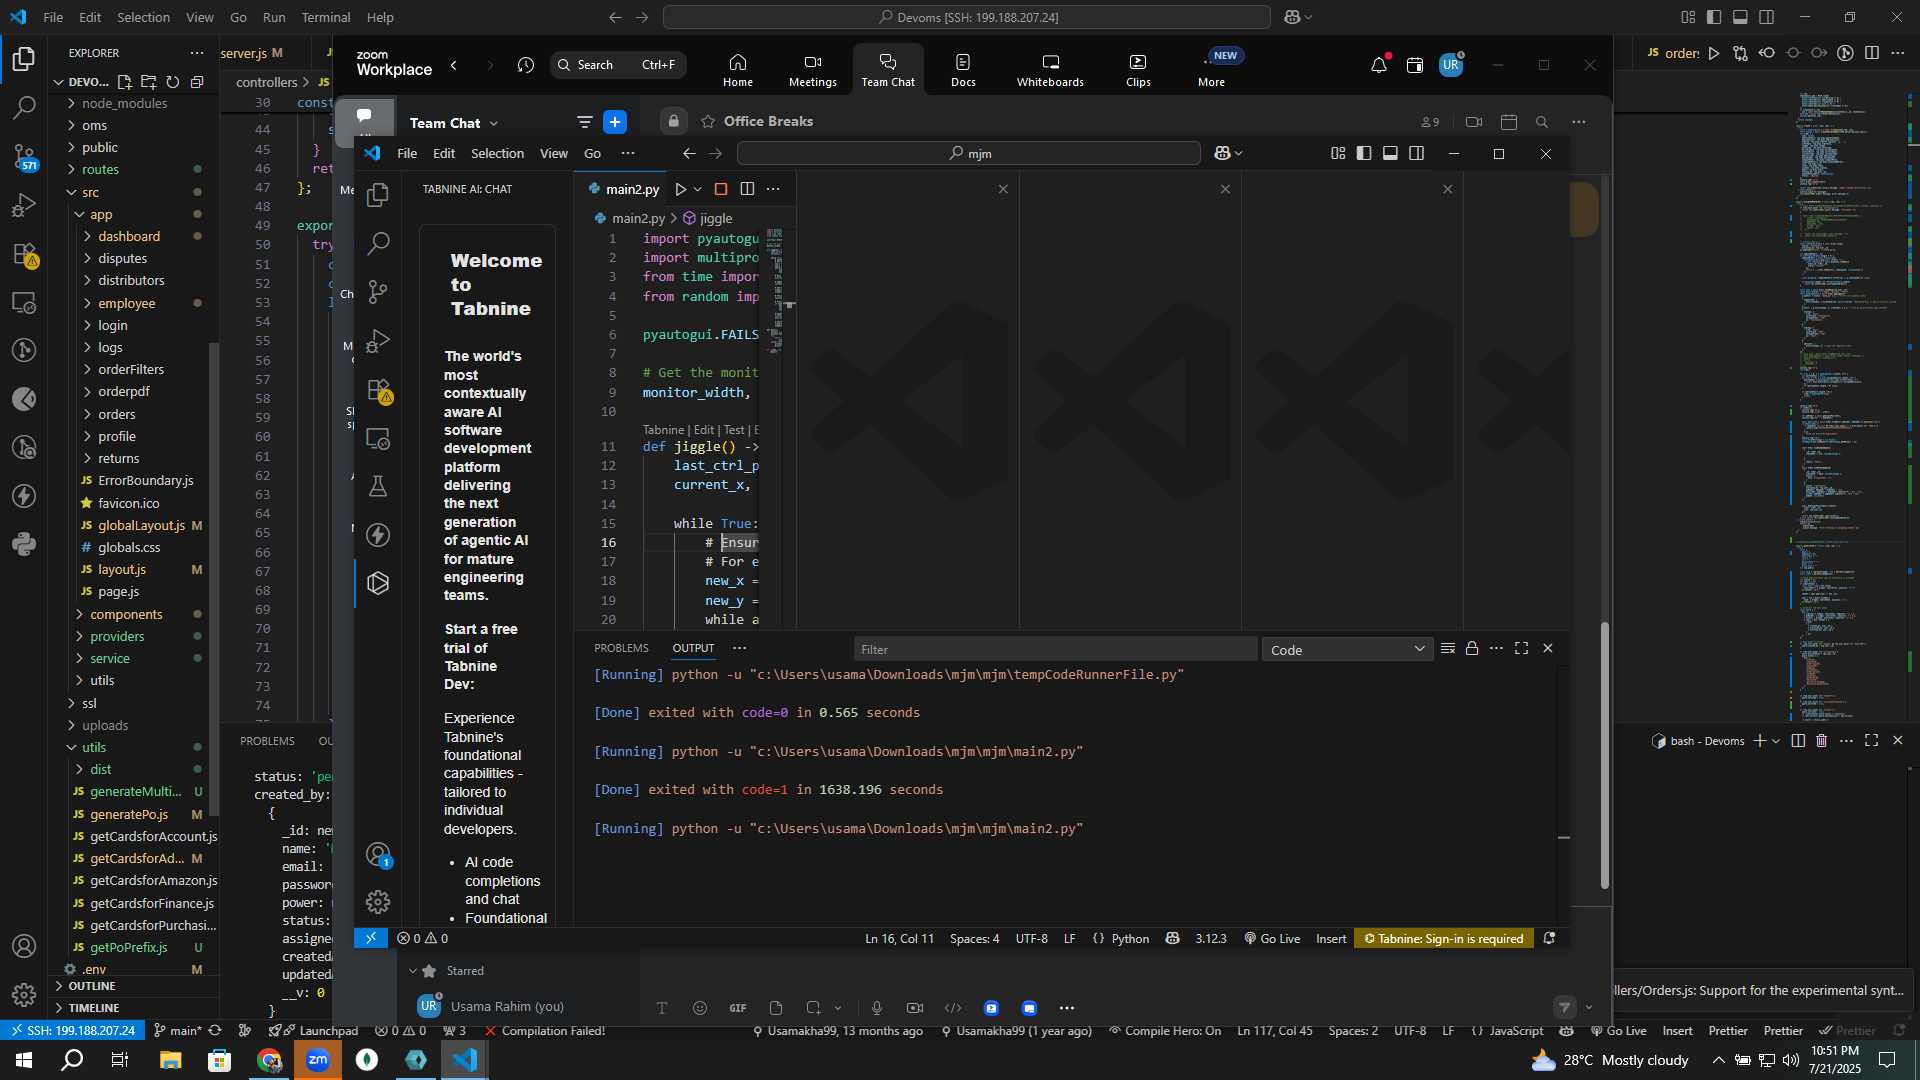The height and width of the screenshot is (1080, 1920).
Task: Click Filter field in output panel
Action: coord(1055,650)
